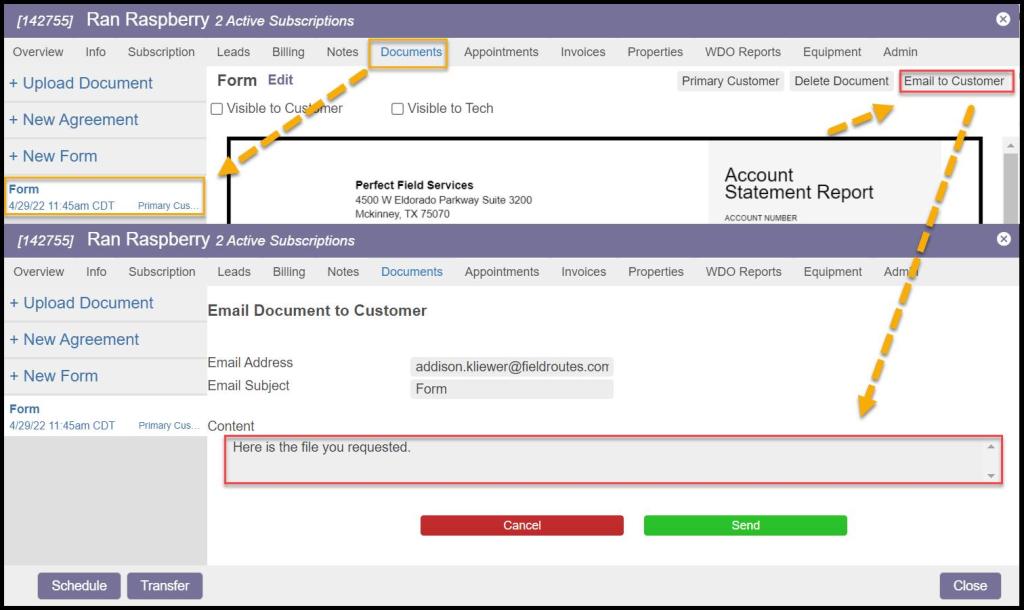Image resolution: width=1024 pixels, height=610 pixels.
Task: Click Edit link next to Form title
Action: [x=280, y=80]
